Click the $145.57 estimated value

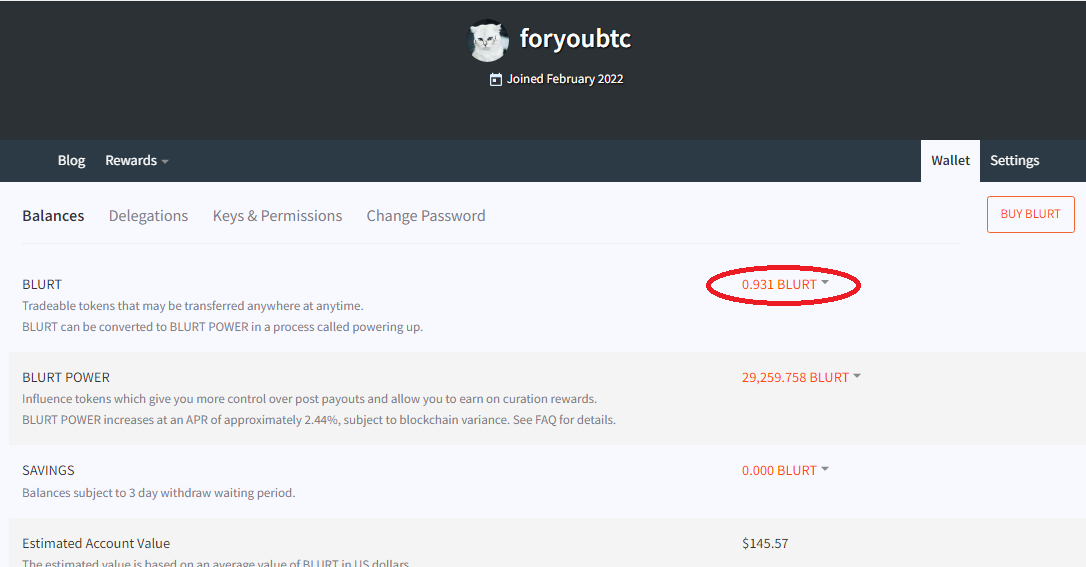pyautogui.click(x=765, y=543)
